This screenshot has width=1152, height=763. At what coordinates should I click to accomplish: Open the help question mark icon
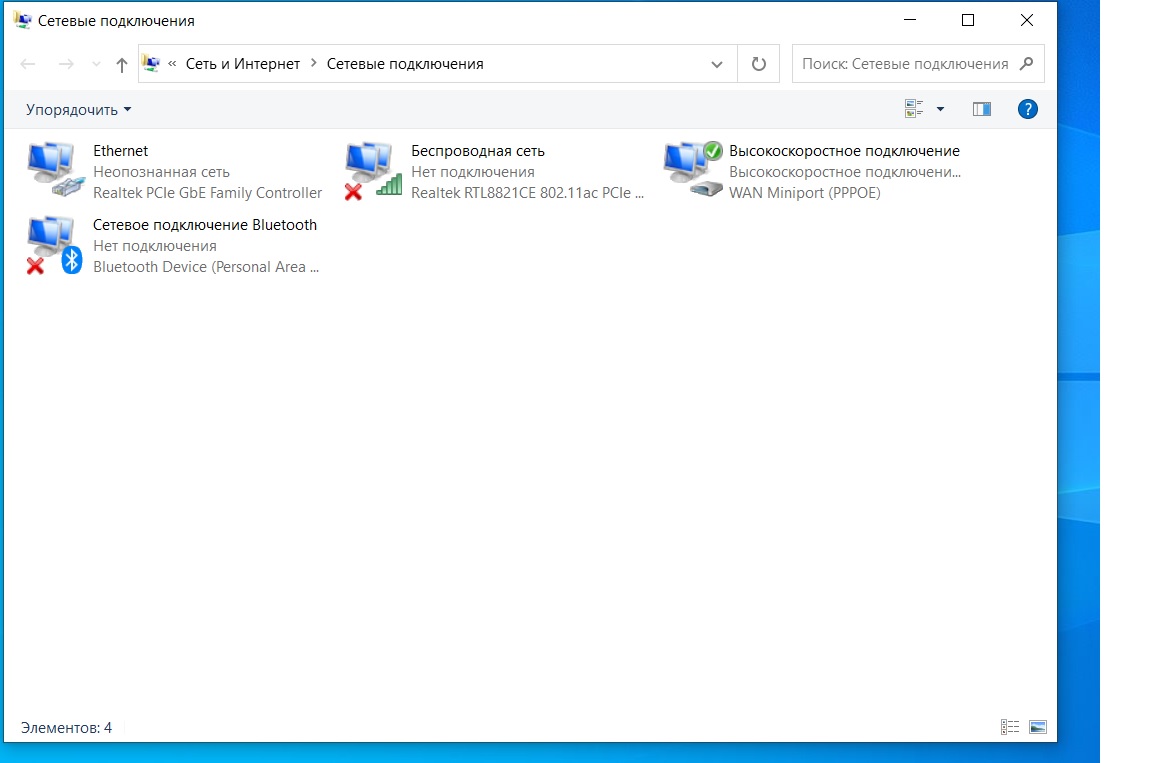(x=1027, y=110)
